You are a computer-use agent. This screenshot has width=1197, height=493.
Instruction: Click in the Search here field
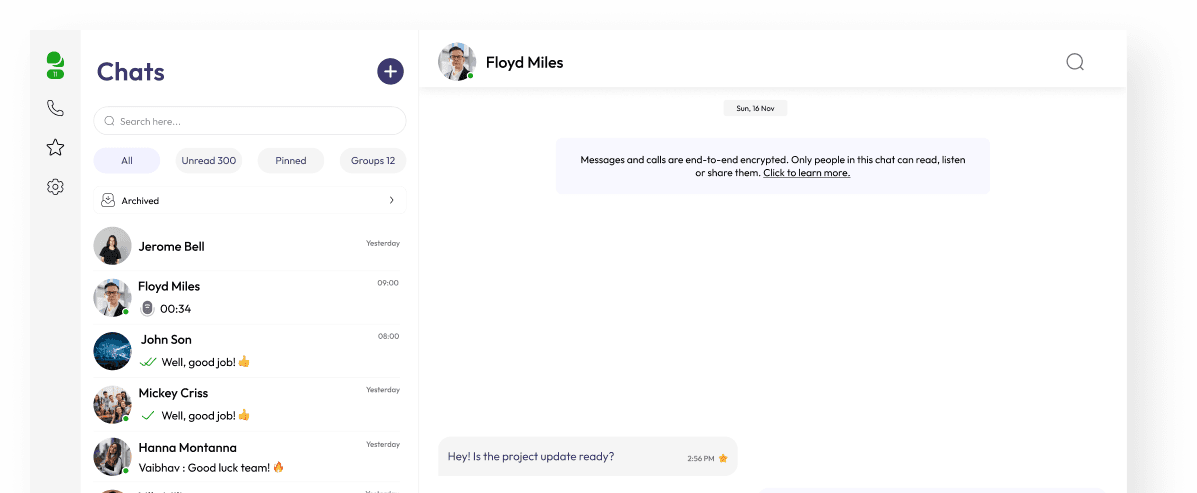pos(250,121)
